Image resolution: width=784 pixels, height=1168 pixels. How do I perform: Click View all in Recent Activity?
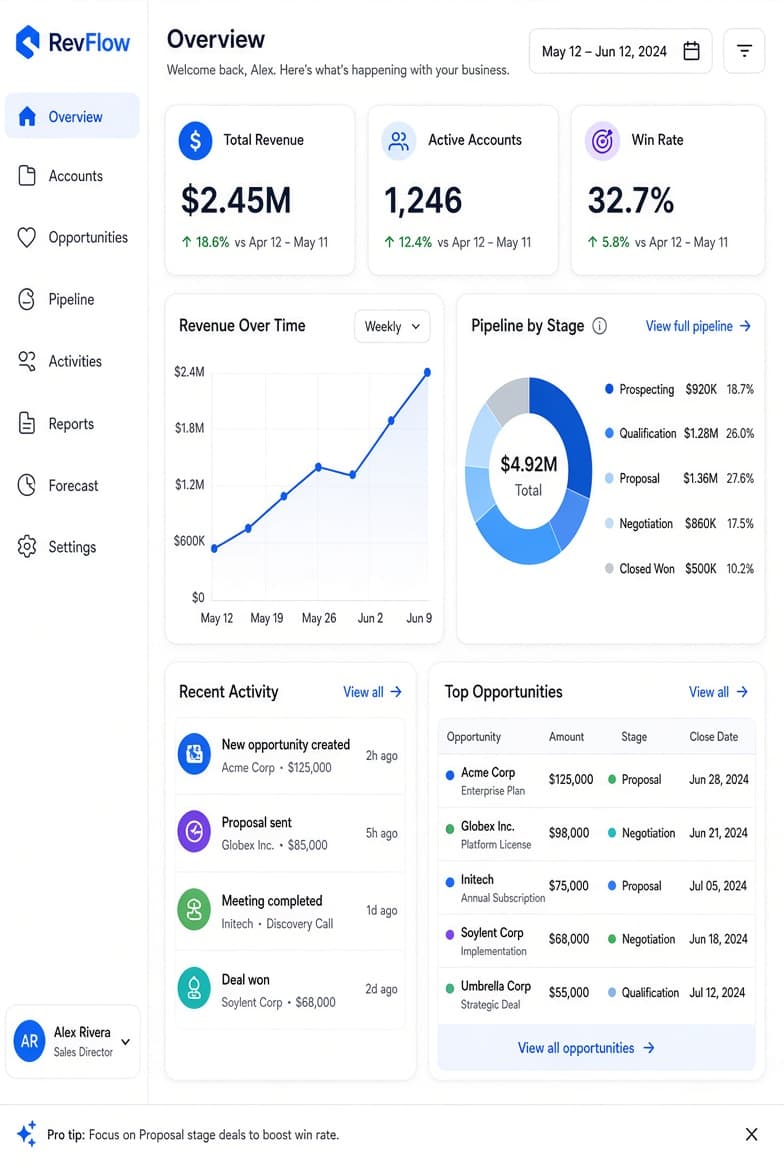point(373,692)
